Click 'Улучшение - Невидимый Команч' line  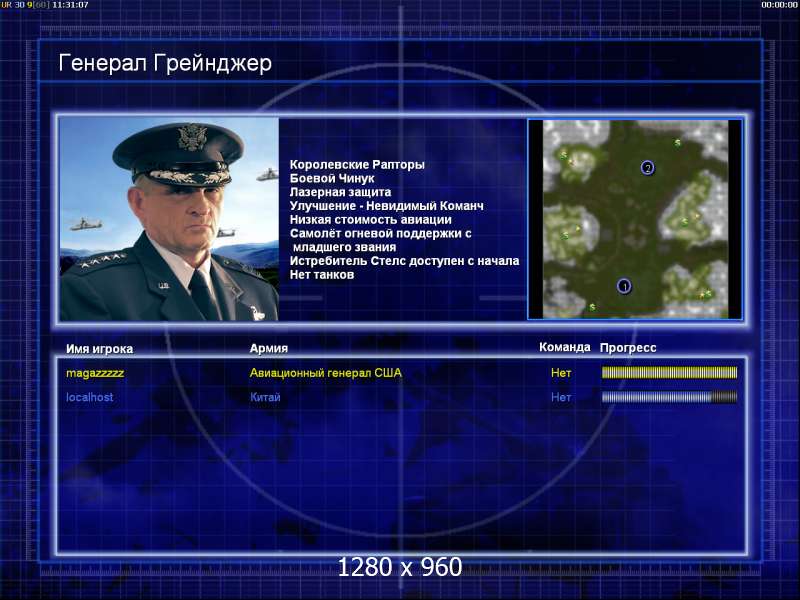pos(387,206)
